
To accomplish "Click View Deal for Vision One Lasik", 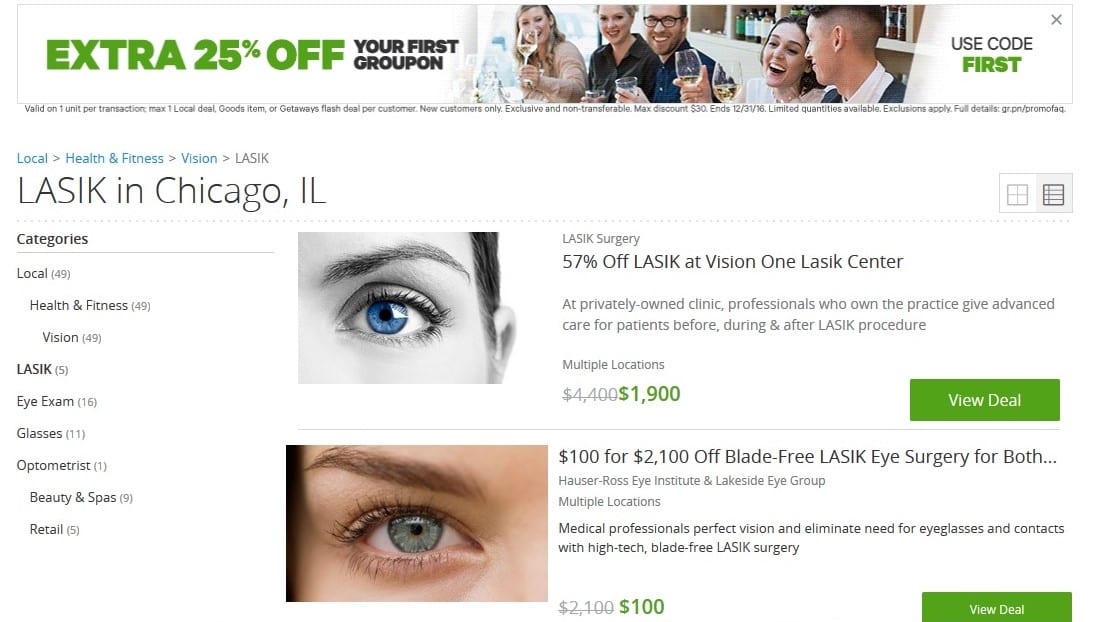I will click(984, 400).
